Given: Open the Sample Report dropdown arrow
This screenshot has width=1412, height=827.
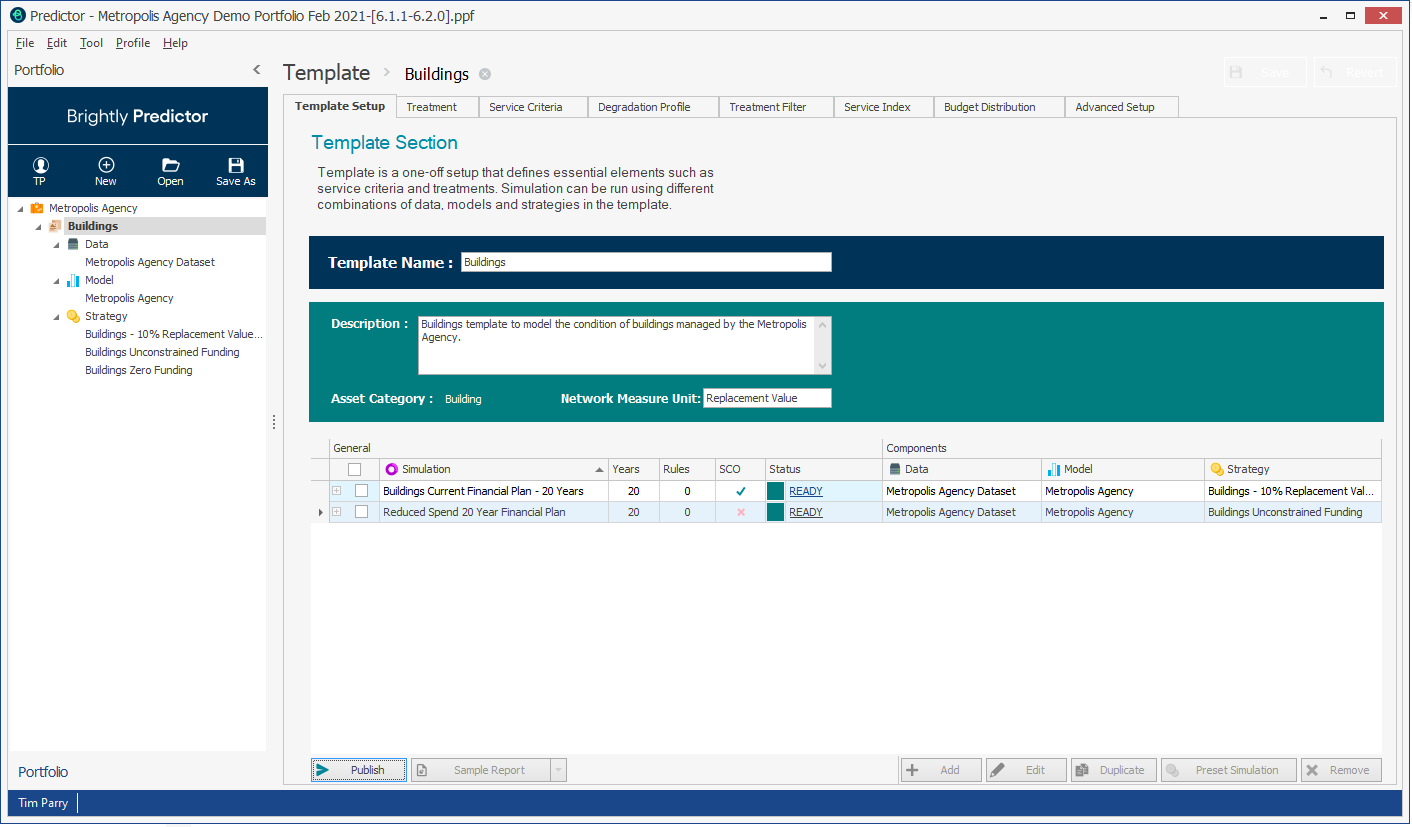Looking at the screenshot, I should pos(559,770).
